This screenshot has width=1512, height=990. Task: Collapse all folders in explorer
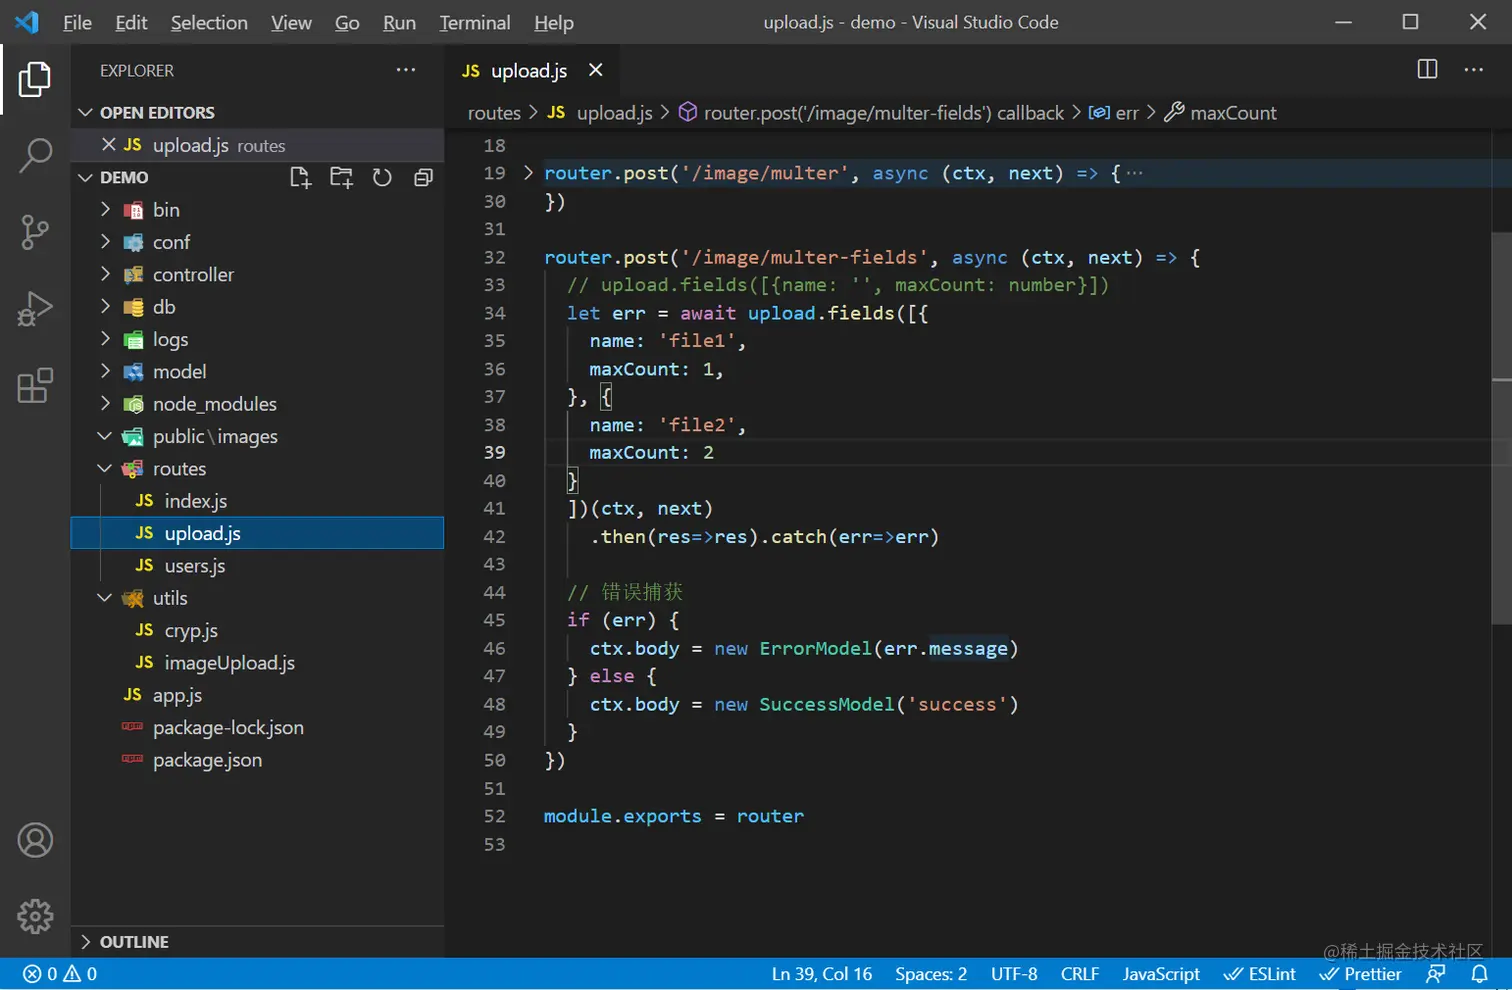[423, 178]
